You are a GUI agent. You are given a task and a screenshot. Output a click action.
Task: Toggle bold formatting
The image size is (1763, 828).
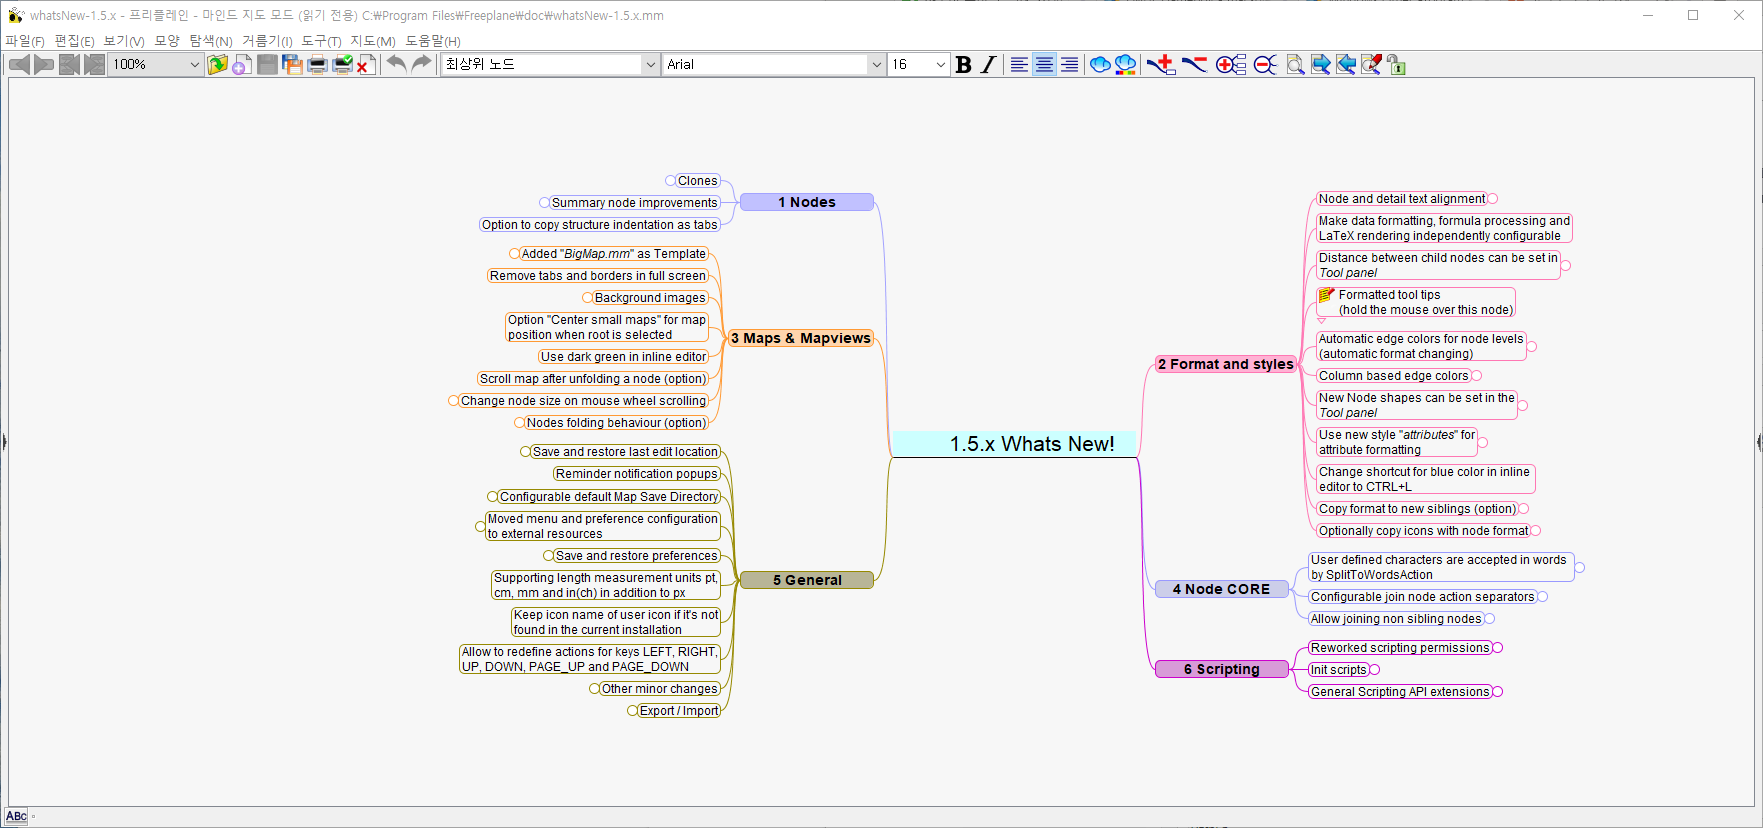963,64
